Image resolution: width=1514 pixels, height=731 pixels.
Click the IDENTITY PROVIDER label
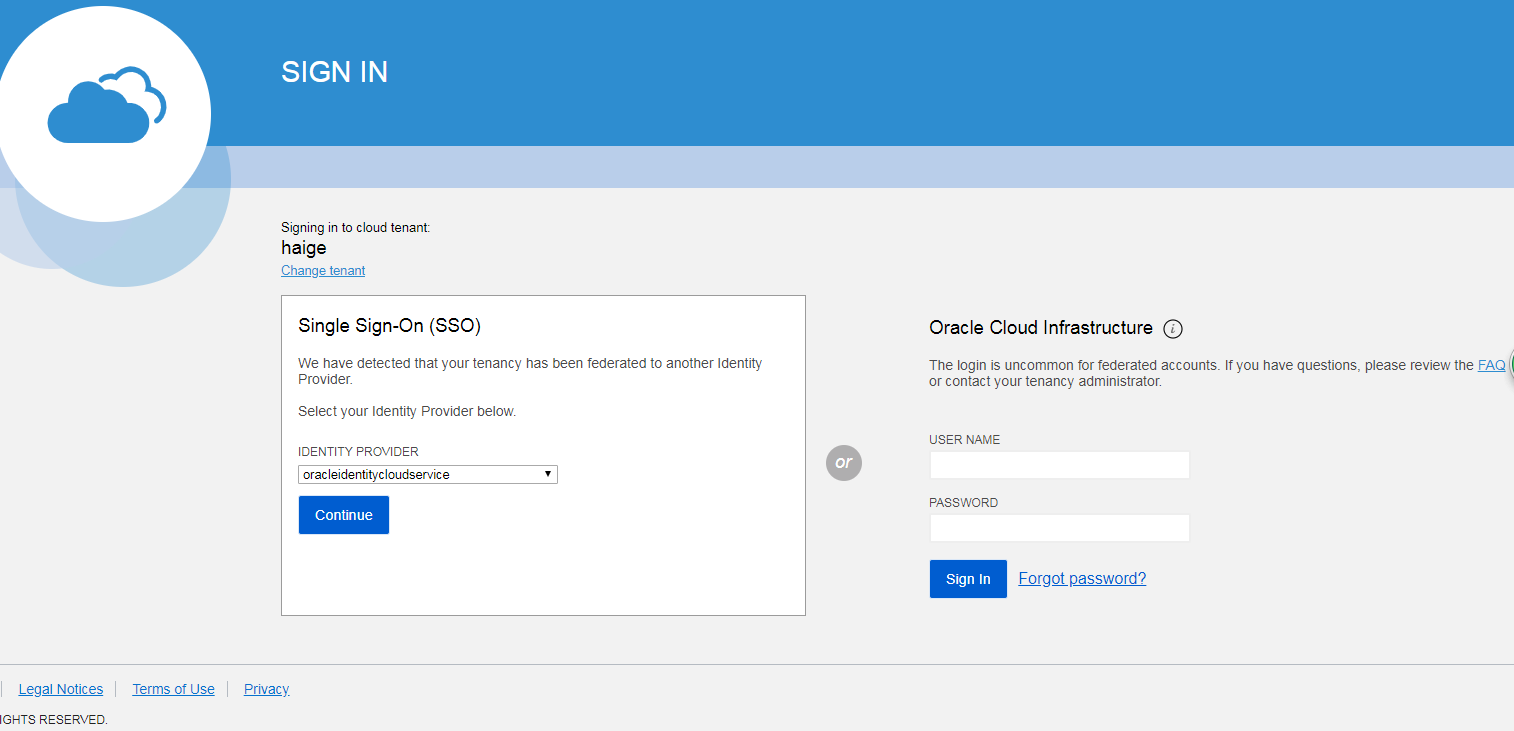pos(358,452)
